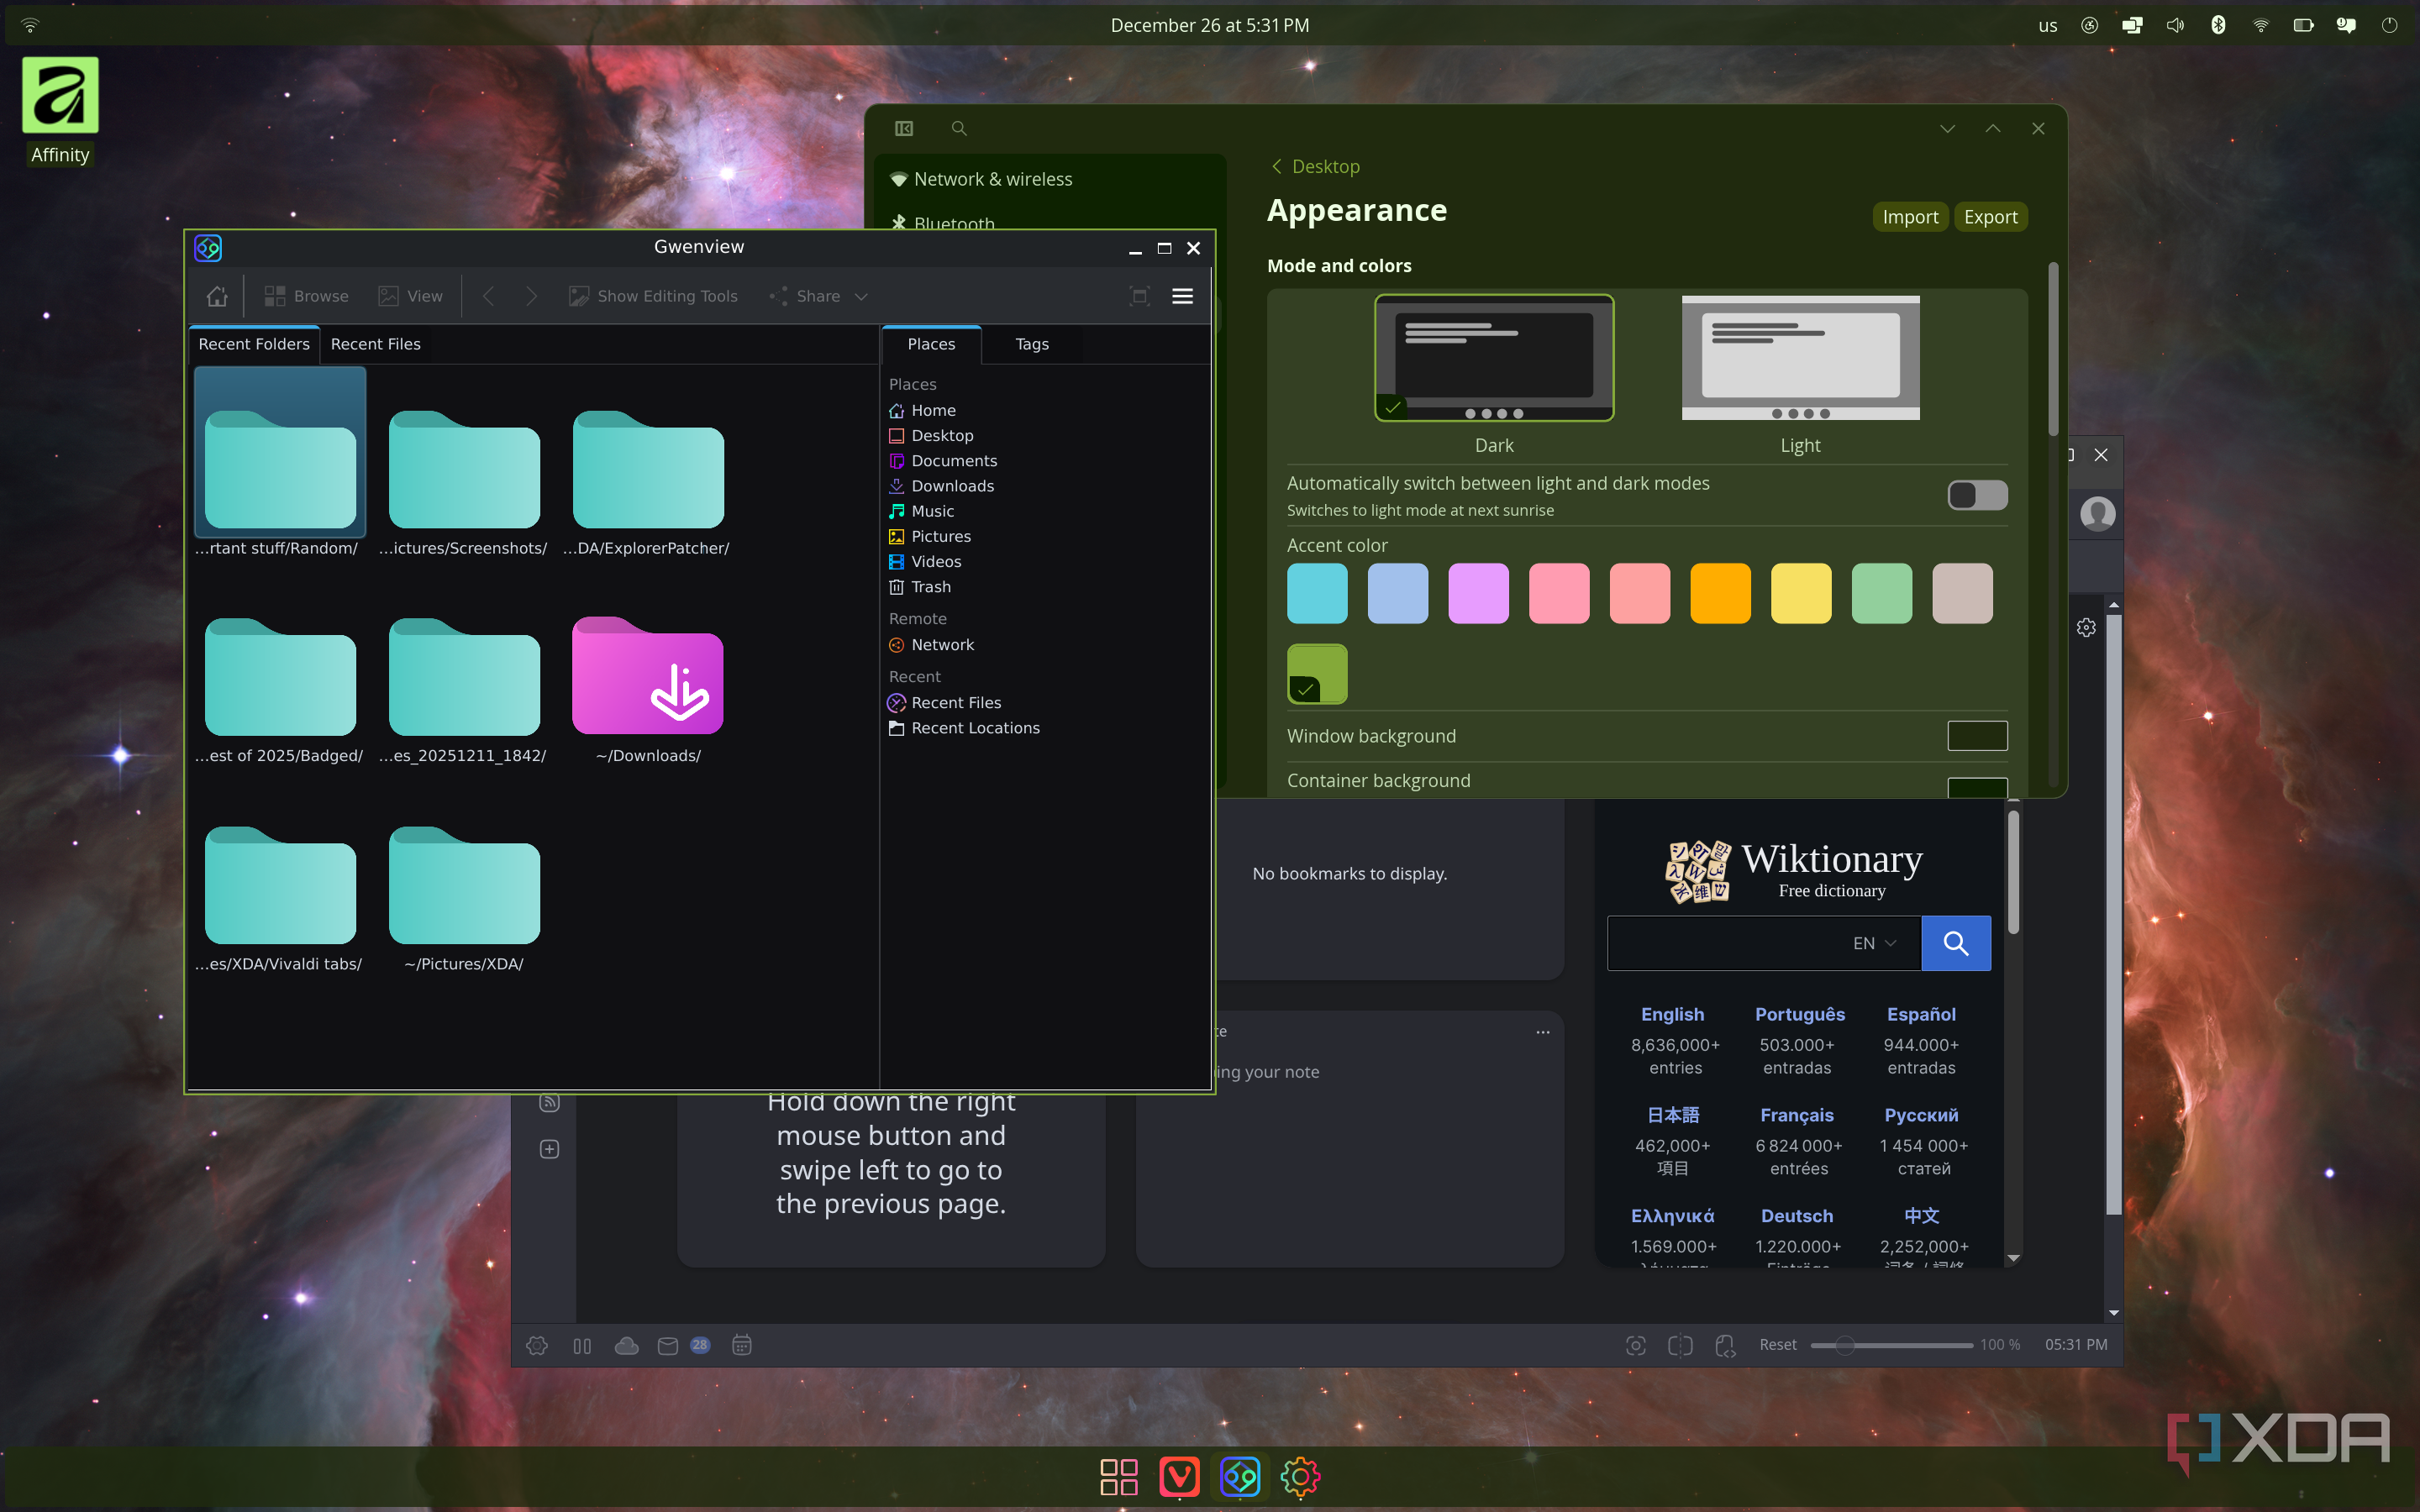Select the Dark mode preview
The image size is (2420, 1512).
1494,358
